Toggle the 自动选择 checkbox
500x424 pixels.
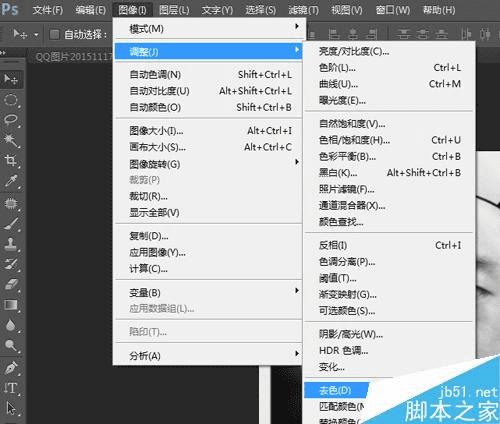(x=54, y=34)
